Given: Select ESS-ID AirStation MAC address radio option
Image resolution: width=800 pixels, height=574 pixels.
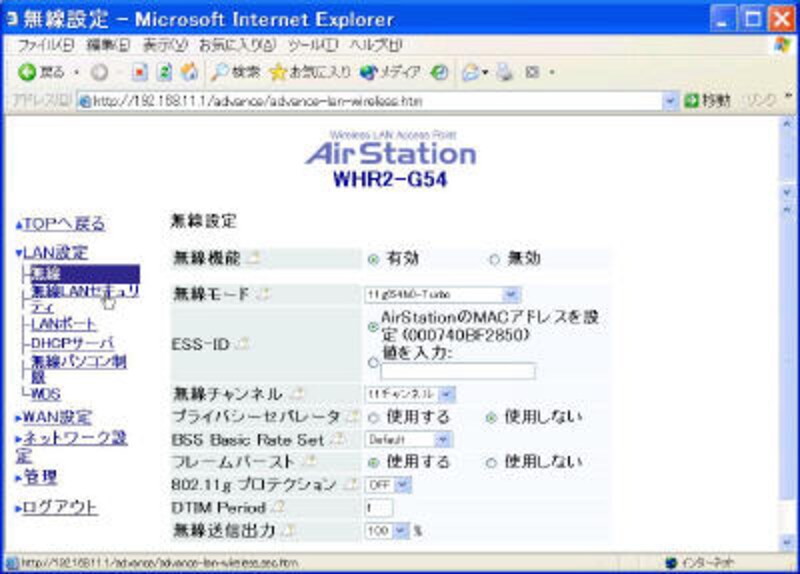Looking at the screenshot, I should coord(373,327).
